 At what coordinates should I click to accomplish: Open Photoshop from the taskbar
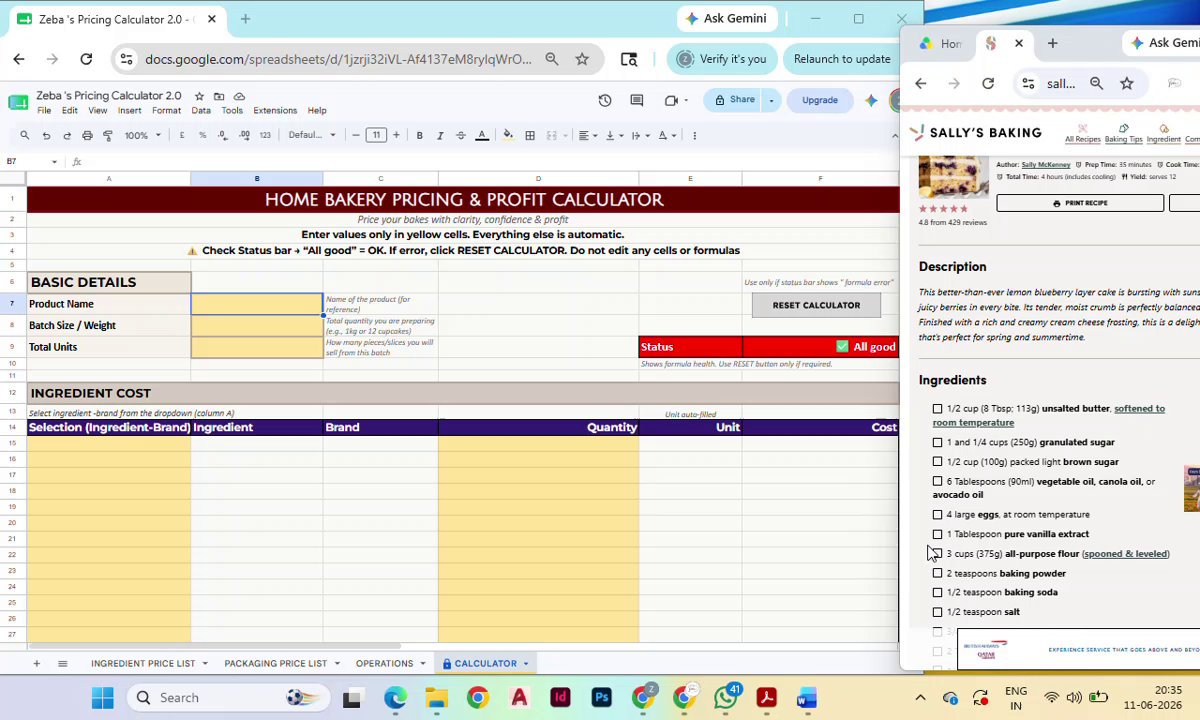click(x=601, y=697)
